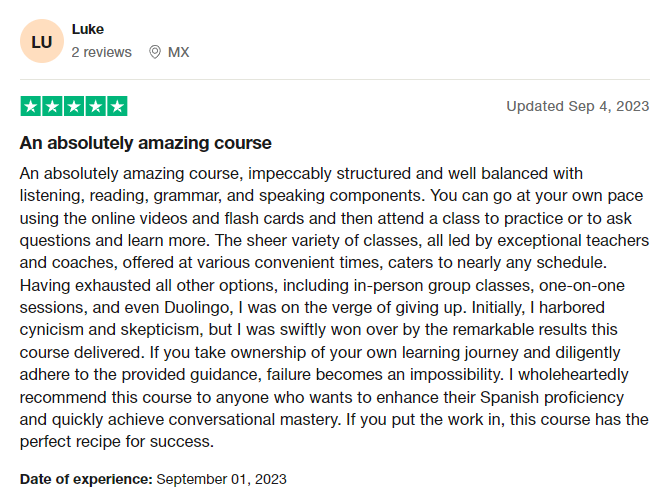Click the location pin icon

pyautogui.click(x=154, y=52)
